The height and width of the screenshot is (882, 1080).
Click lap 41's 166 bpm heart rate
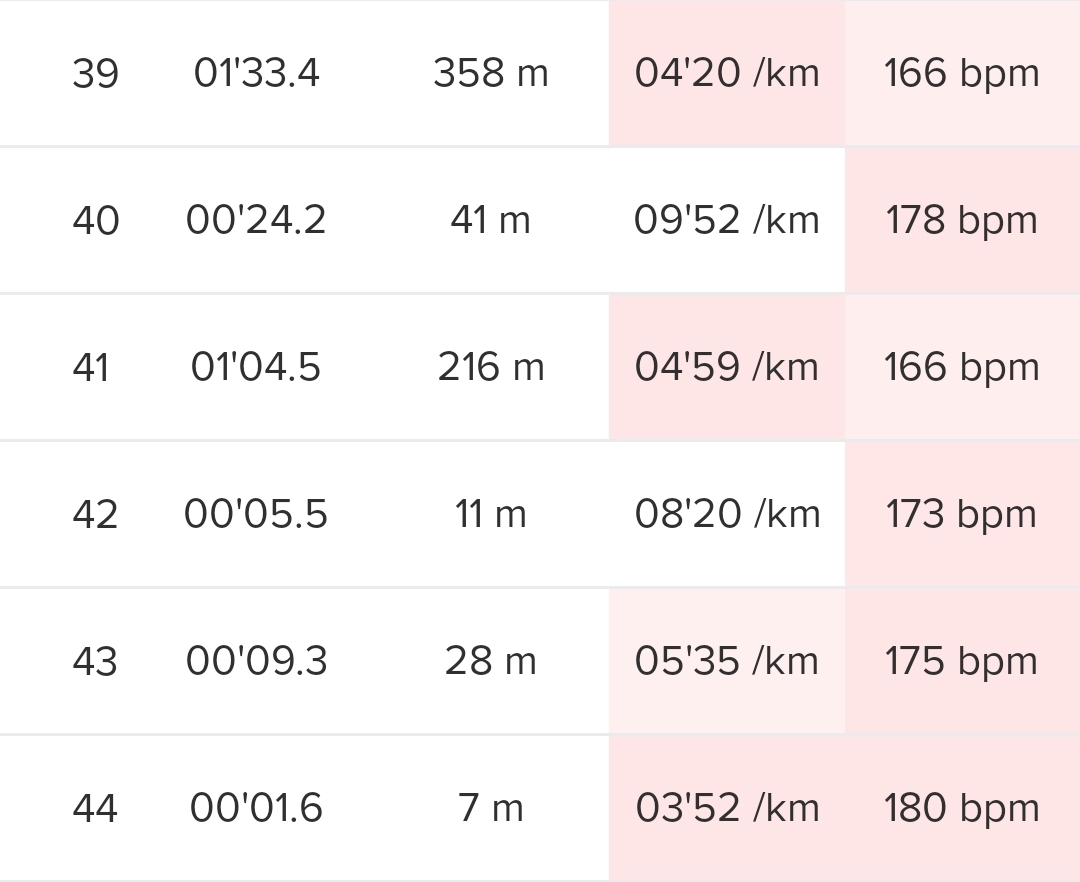961,368
